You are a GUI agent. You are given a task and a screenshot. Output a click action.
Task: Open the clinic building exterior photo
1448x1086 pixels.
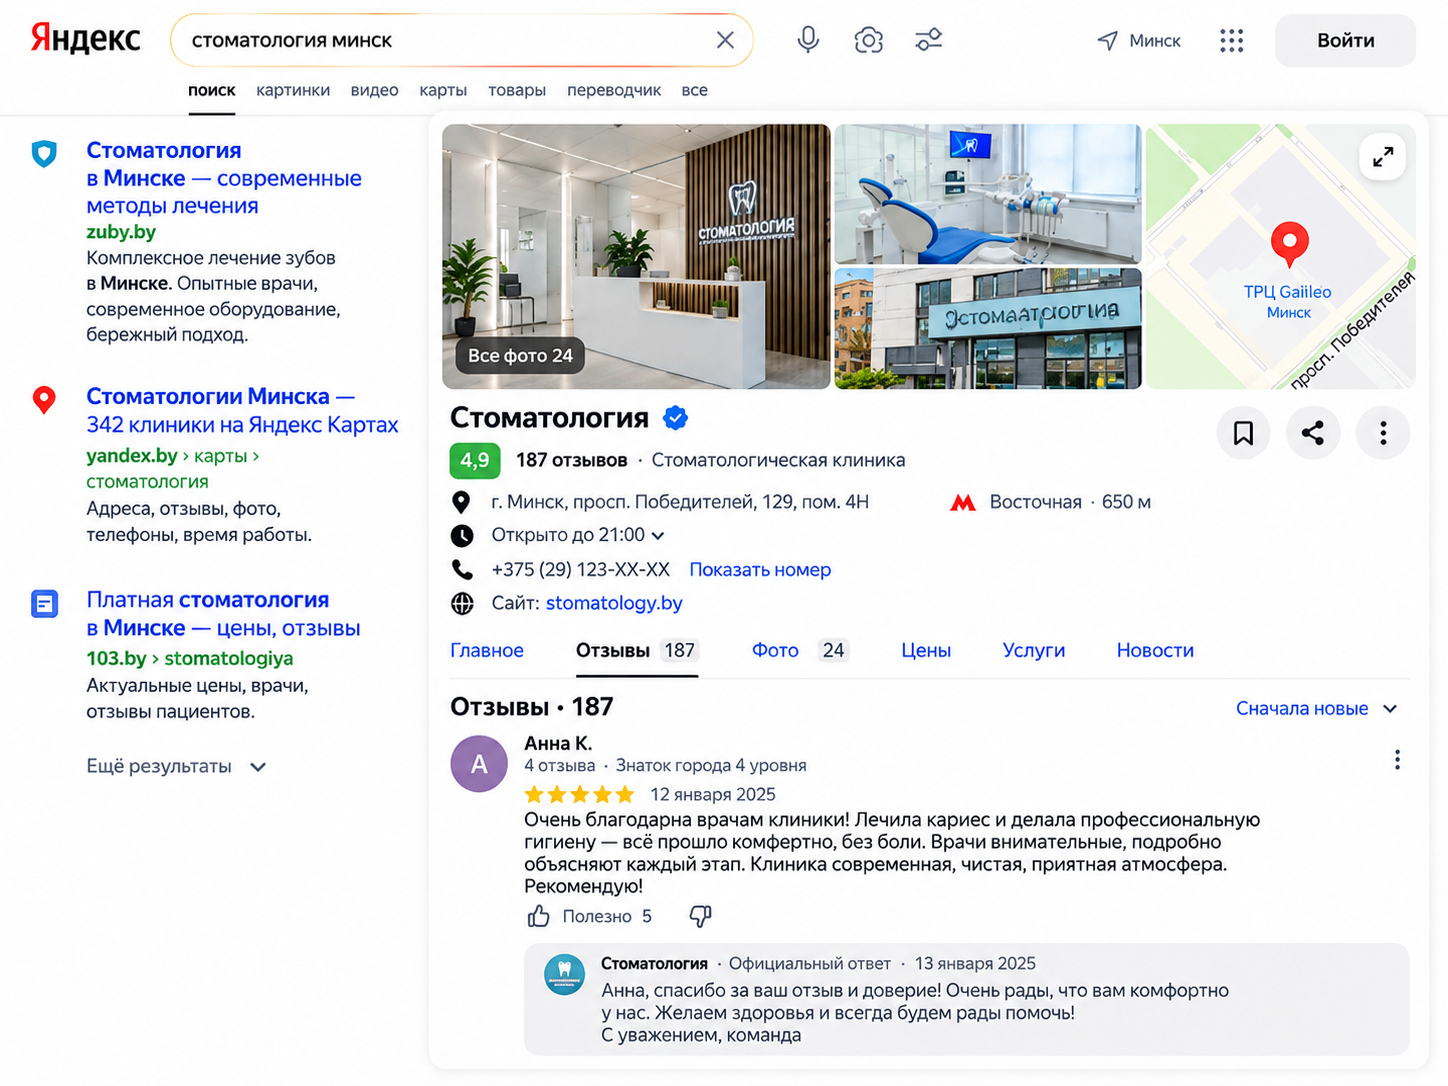[988, 328]
